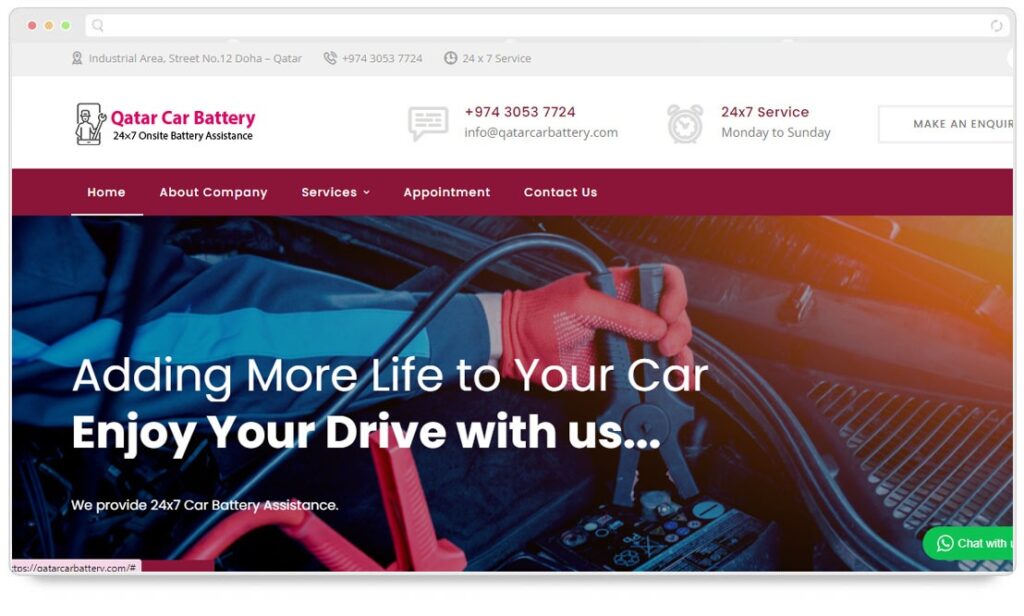Open the Home menu item
Viewport: 1024px width, 616px height.
106,192
